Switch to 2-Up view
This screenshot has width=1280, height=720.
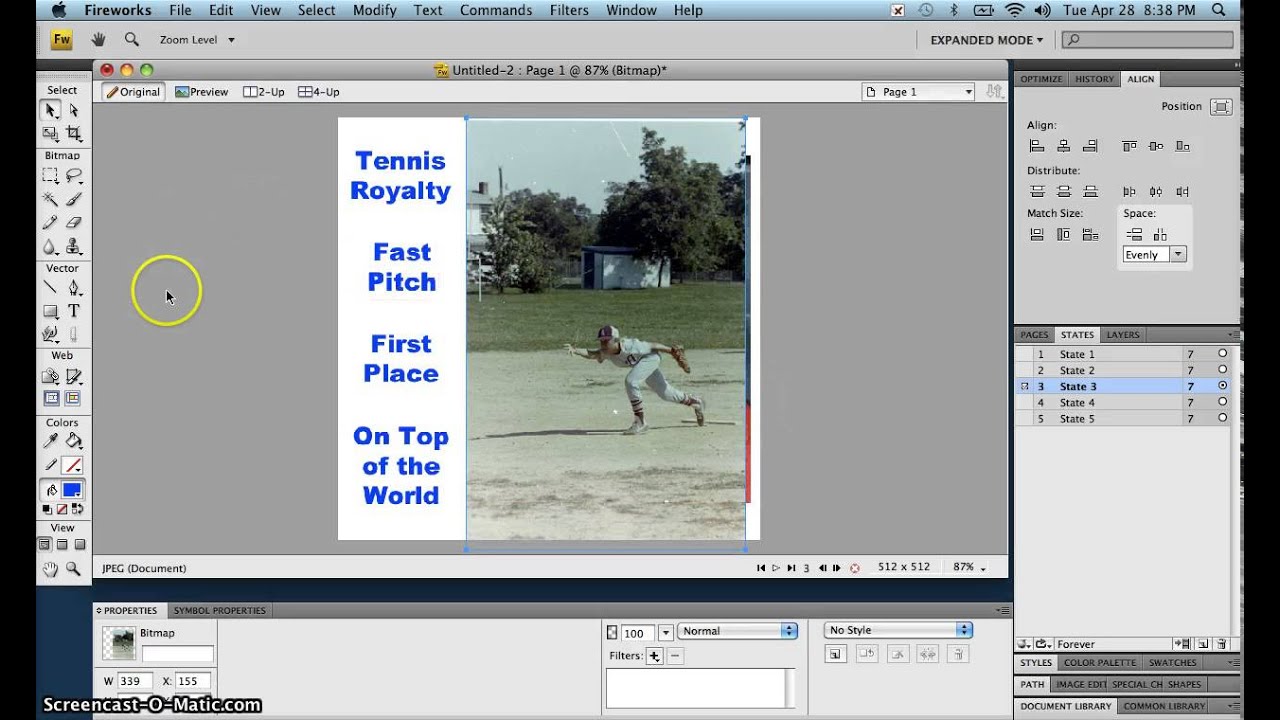click(264, 92)
